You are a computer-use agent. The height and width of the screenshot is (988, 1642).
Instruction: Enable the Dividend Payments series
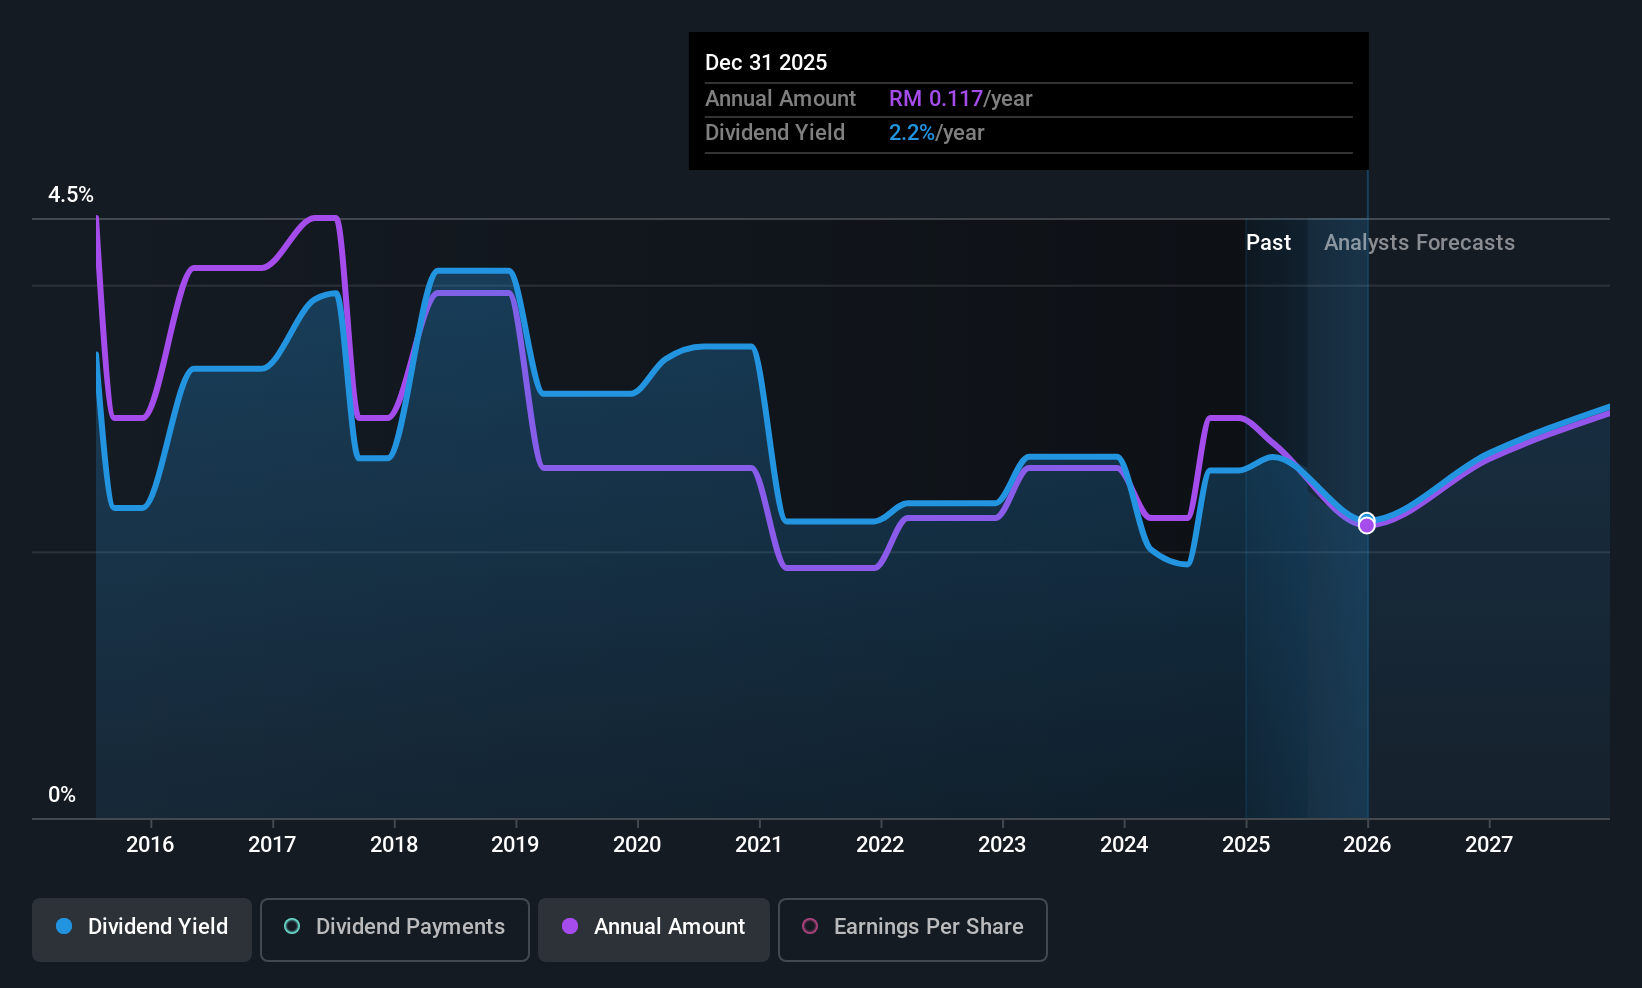pos(395,930)
